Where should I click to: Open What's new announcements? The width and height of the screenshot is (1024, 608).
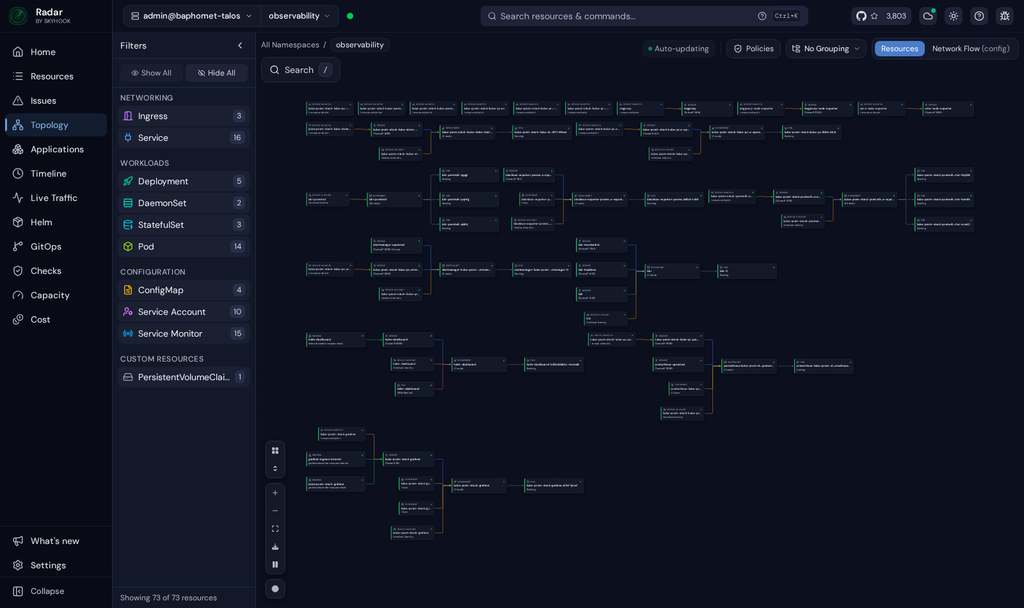[56, 541]
